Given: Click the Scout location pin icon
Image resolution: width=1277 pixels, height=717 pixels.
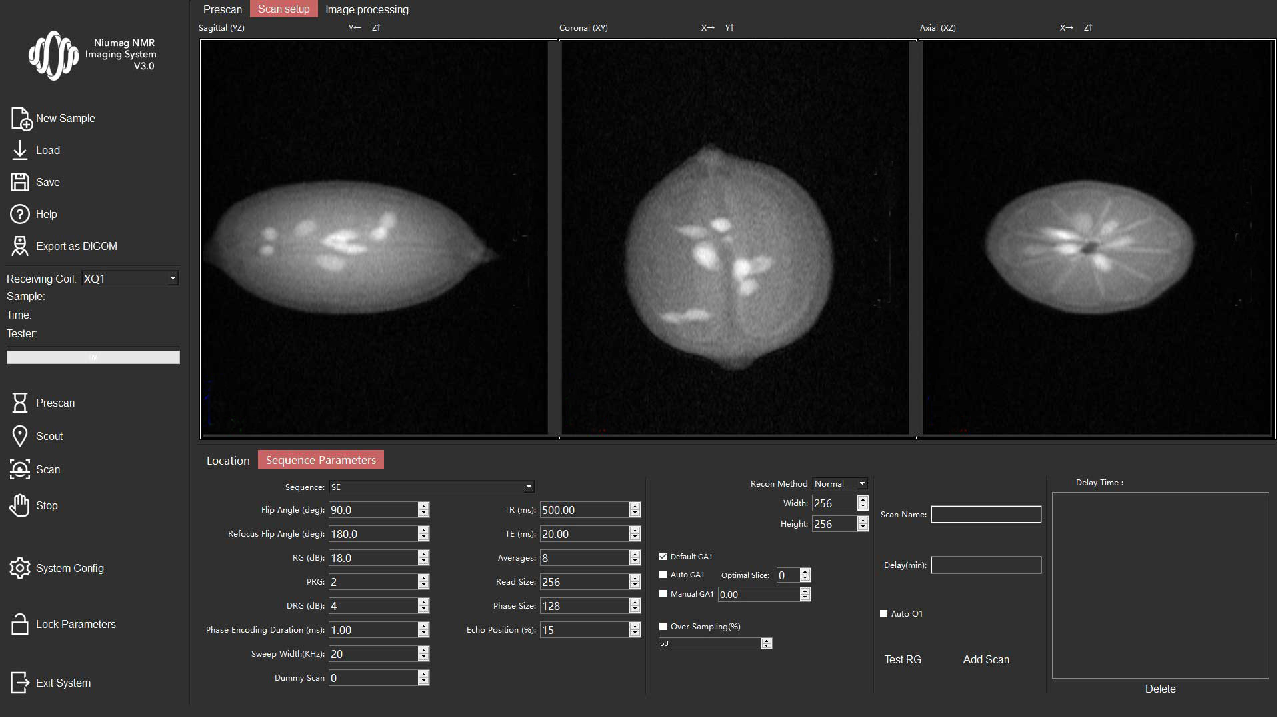Looking at the screenshot, I should 20,436.
